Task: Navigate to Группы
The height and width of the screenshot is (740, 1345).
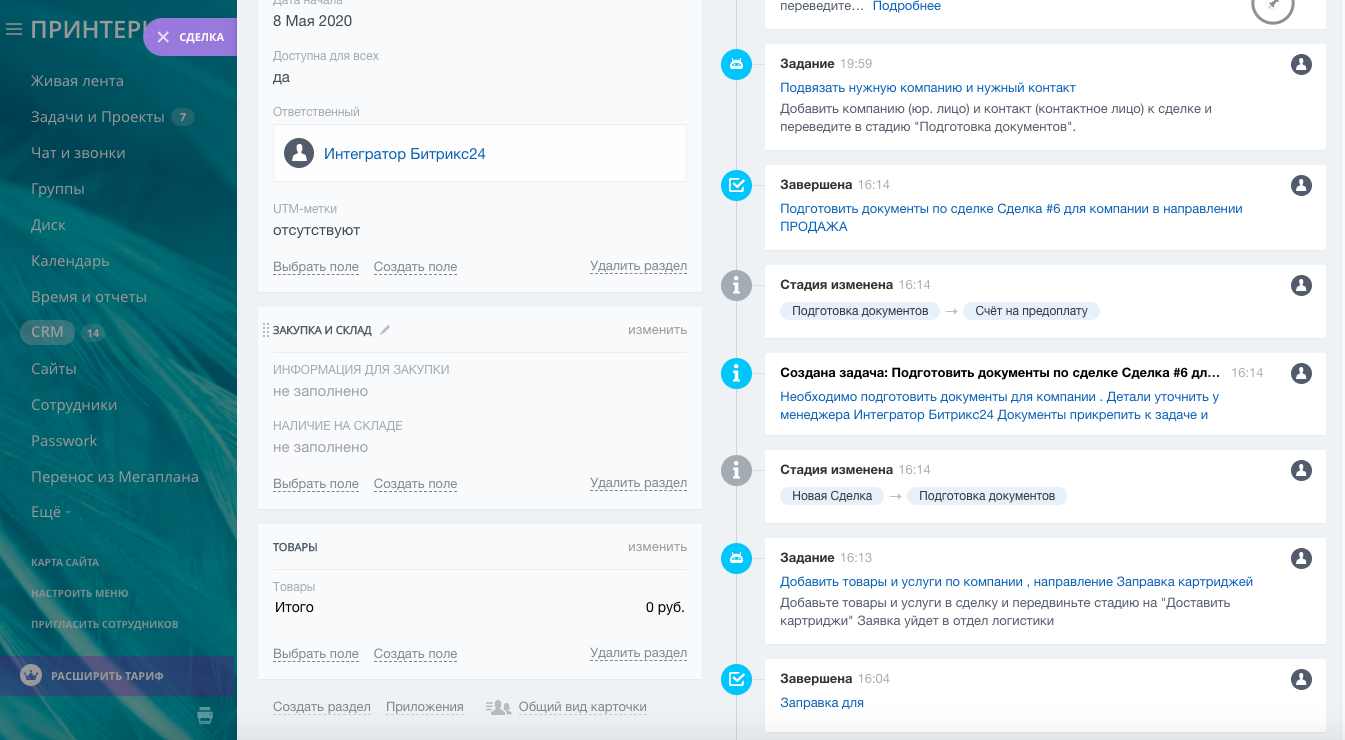Action: [58, 189]
